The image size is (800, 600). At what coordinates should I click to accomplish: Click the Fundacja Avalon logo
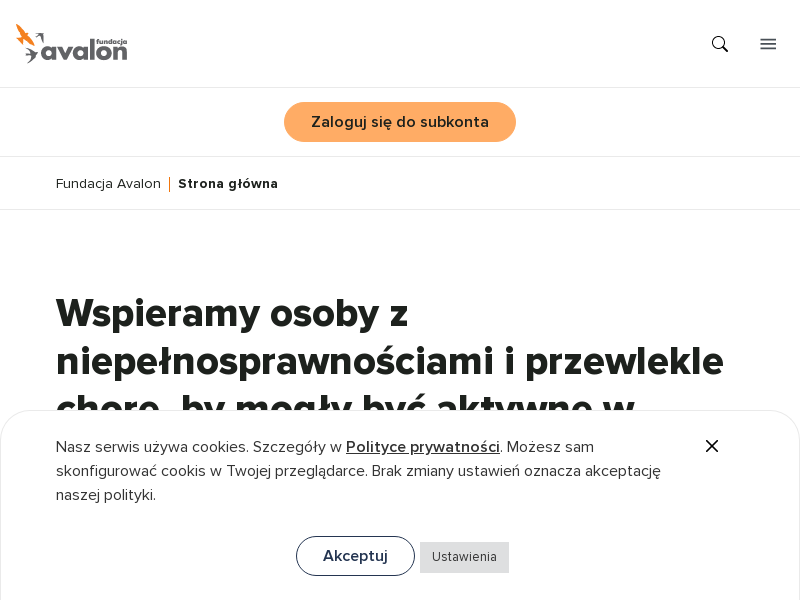point(71,44)
